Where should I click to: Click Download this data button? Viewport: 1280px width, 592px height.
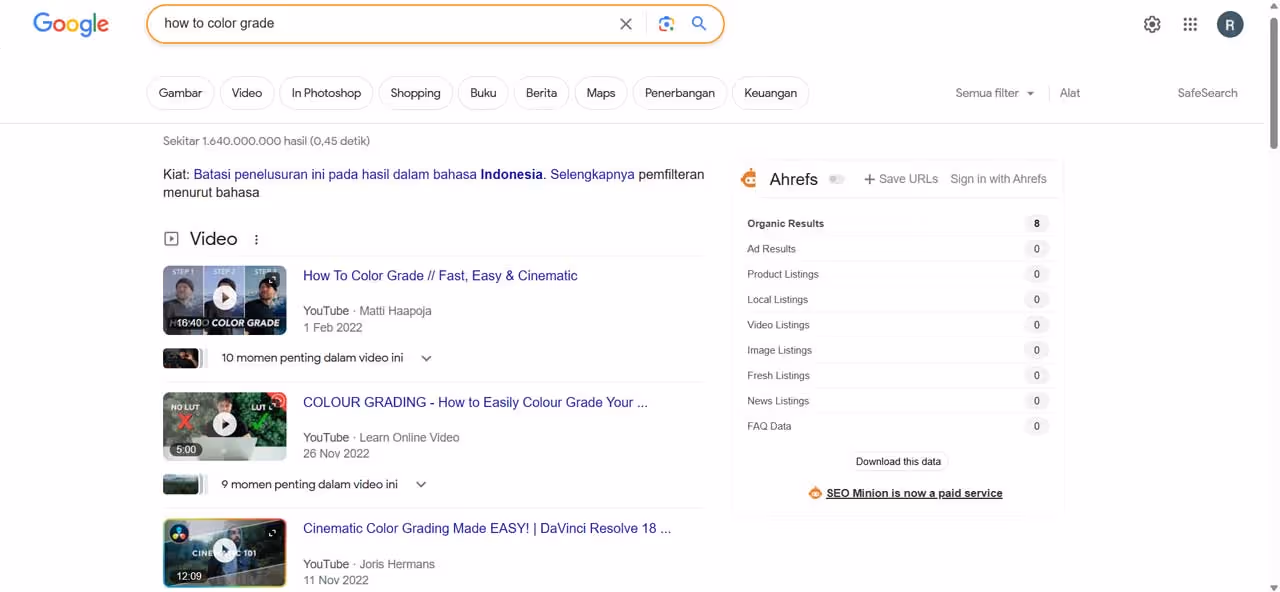pyautogui.click(x=898, y=462)
